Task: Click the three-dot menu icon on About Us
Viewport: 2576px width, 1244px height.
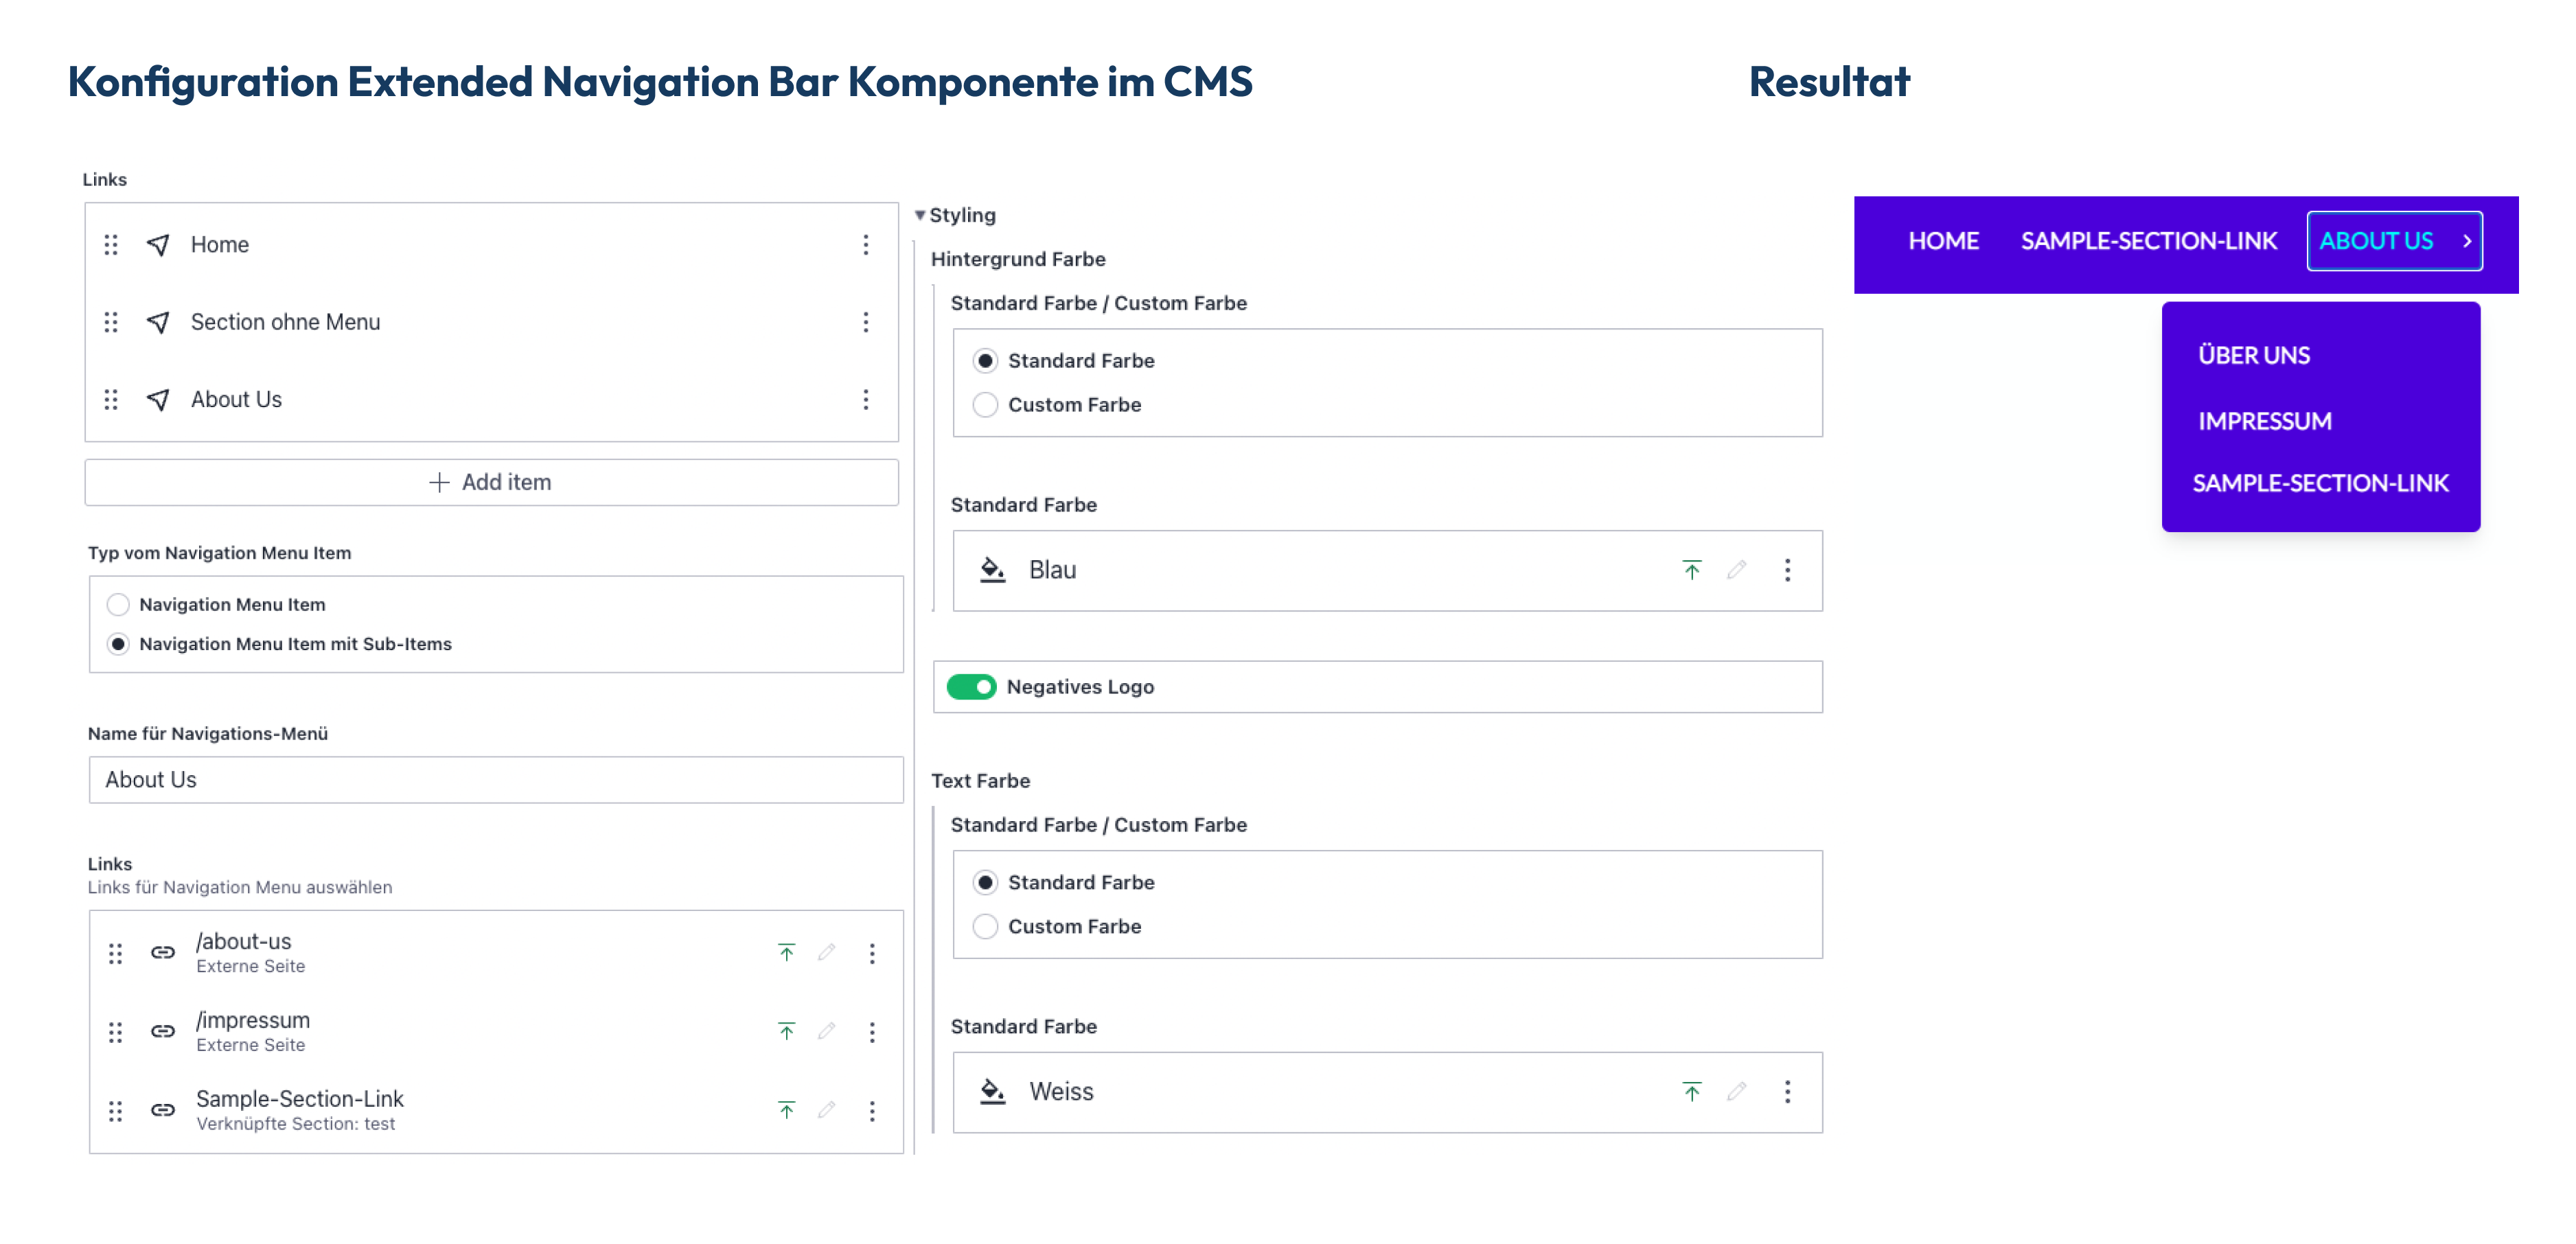Action: click(x=866, y=400)
